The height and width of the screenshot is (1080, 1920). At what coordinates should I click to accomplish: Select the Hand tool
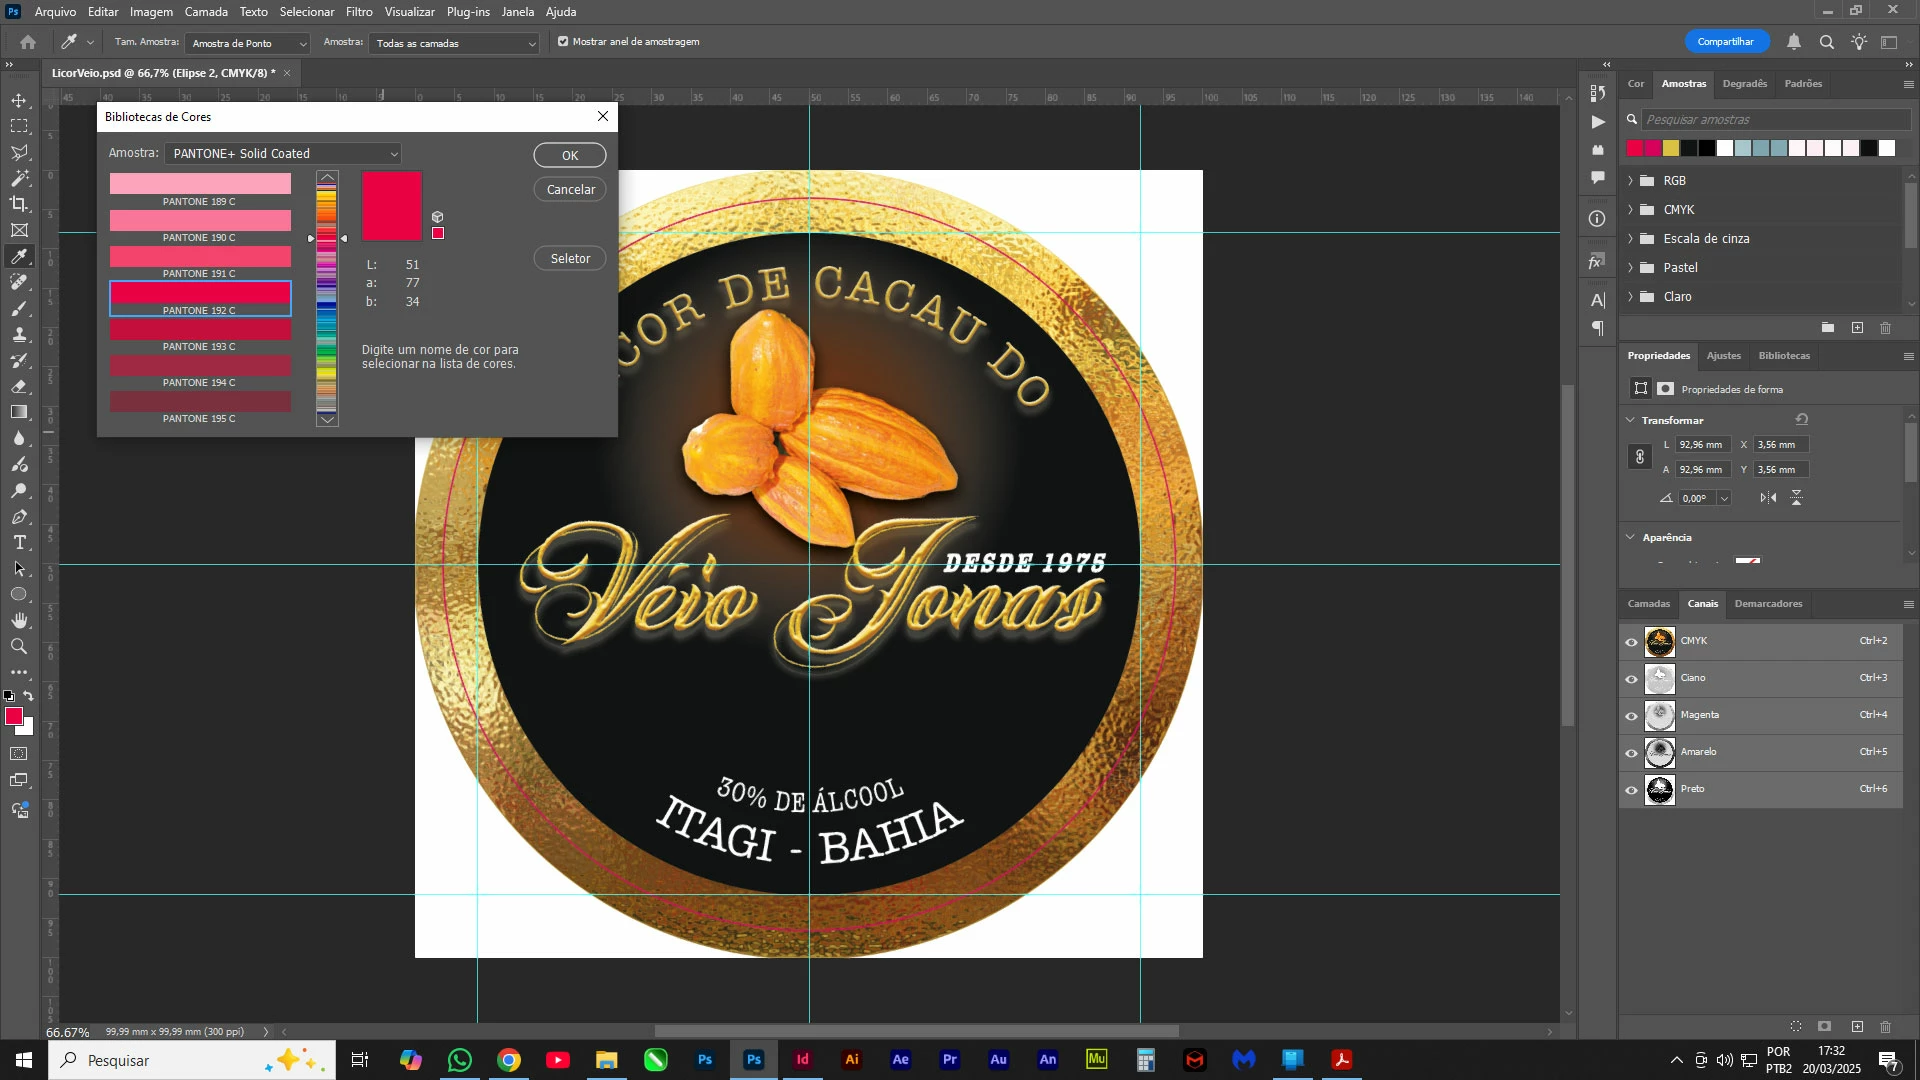click(19, 620)
